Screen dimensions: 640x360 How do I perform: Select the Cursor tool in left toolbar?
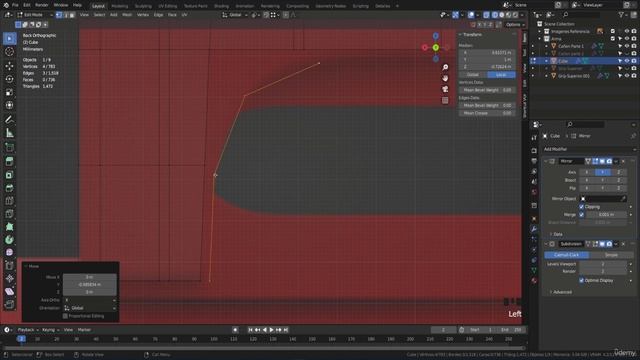click(x=9, y=52)
